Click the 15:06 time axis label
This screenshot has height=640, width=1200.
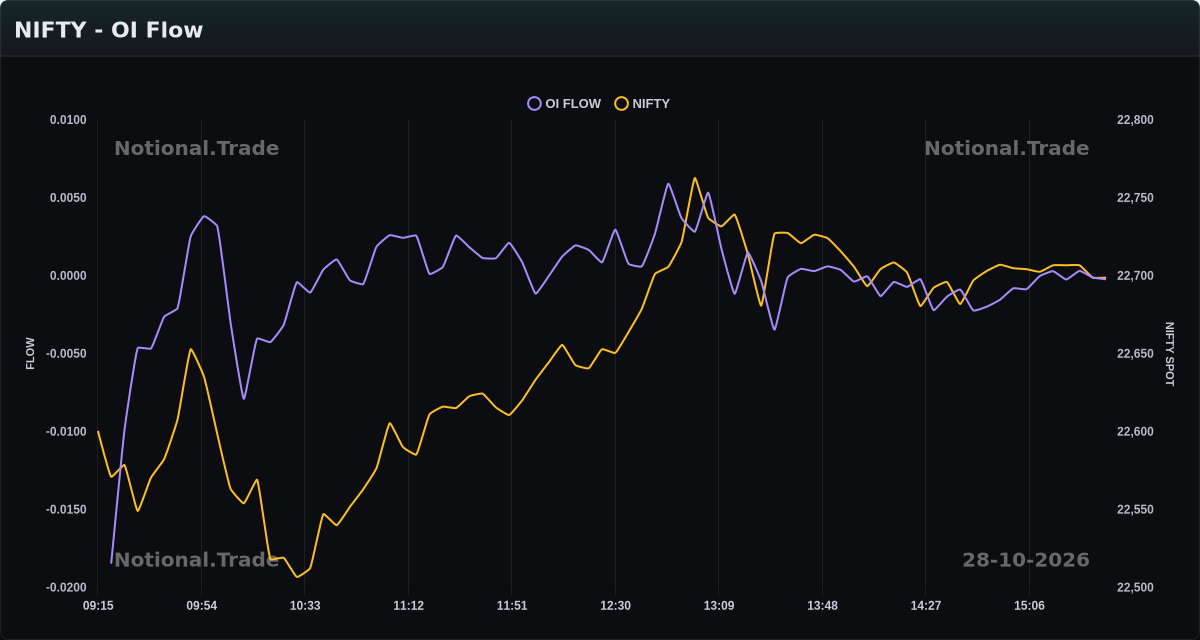click(1029, 606)
